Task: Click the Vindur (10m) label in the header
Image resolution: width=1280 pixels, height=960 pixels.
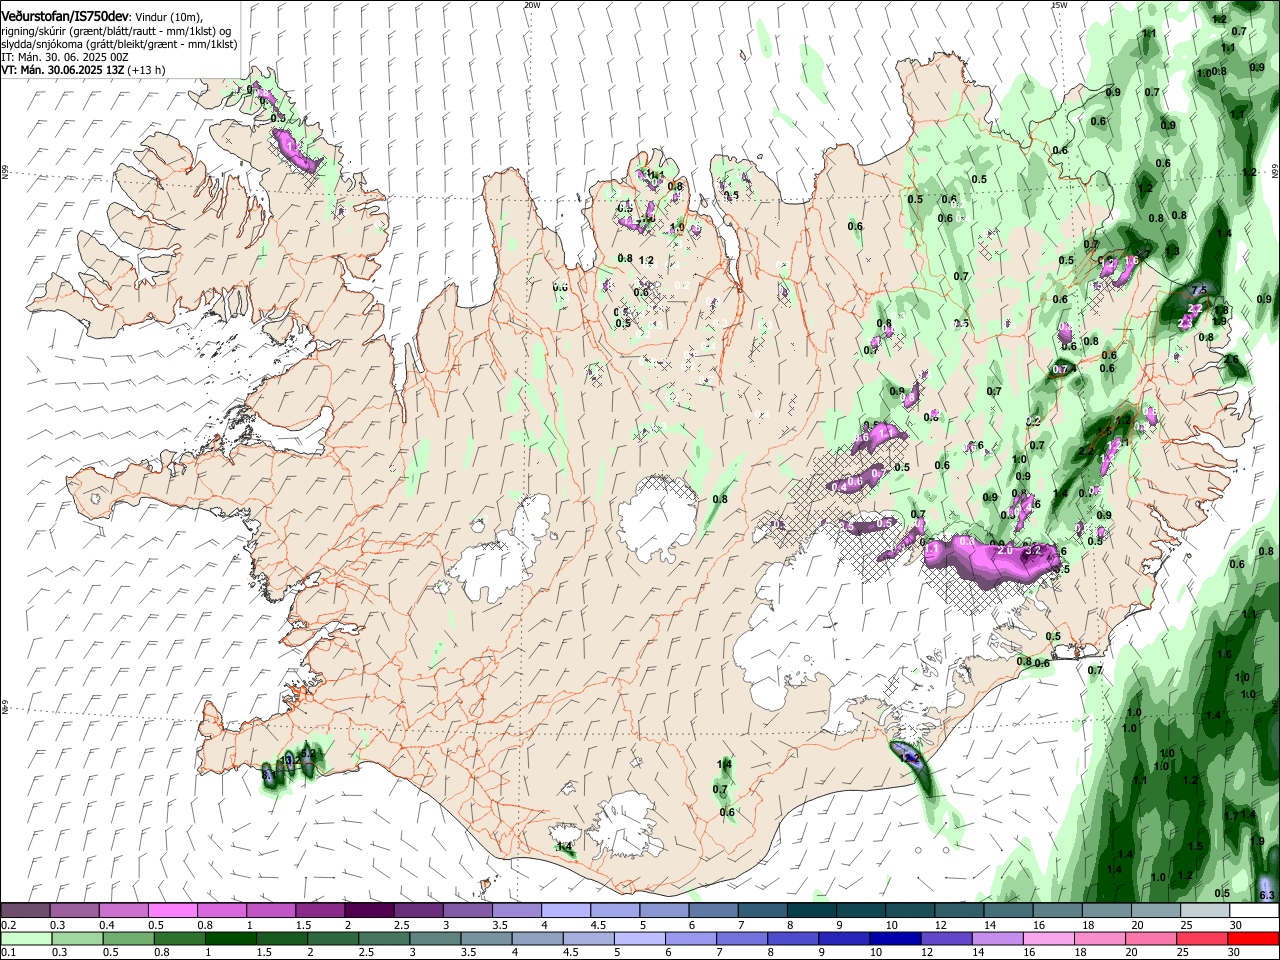Action: click(168, 18)
